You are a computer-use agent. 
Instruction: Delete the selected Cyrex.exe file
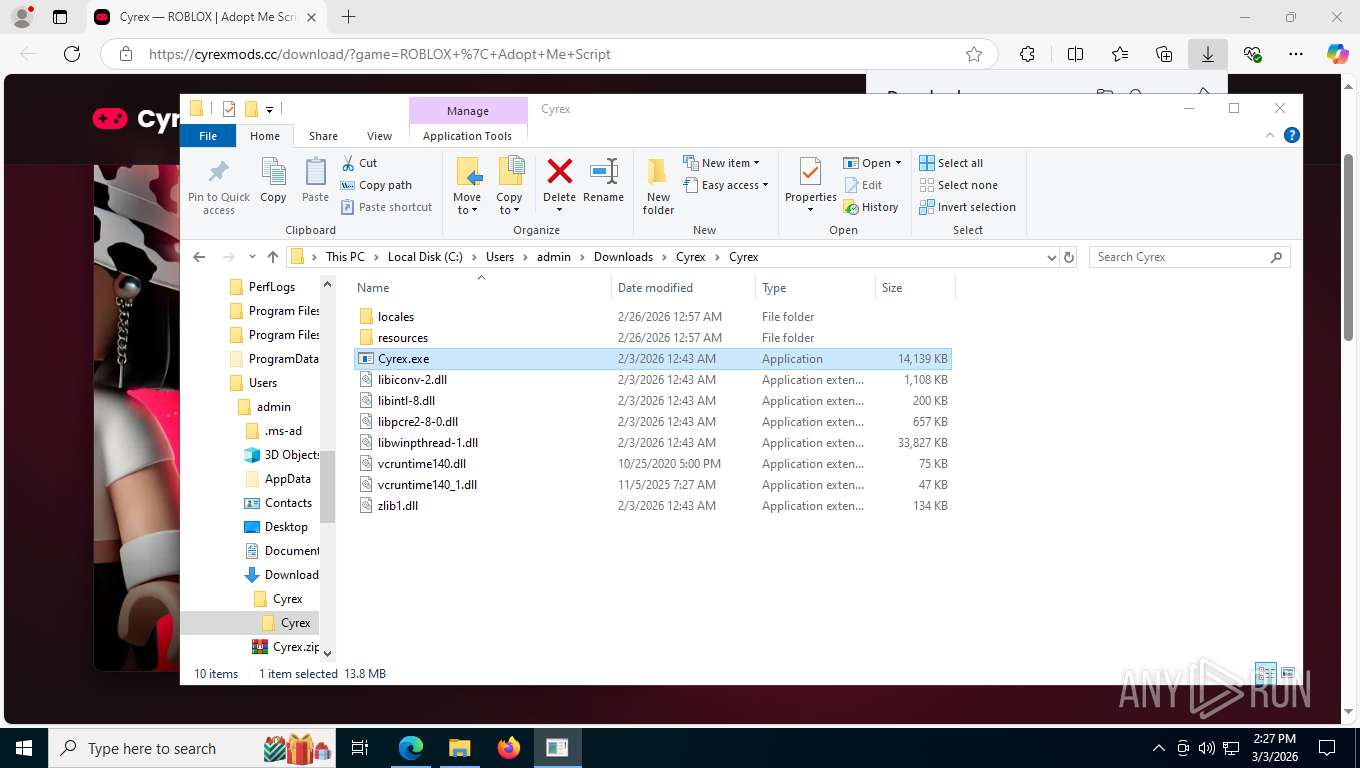pyautogui.click(x=560, y=180)
